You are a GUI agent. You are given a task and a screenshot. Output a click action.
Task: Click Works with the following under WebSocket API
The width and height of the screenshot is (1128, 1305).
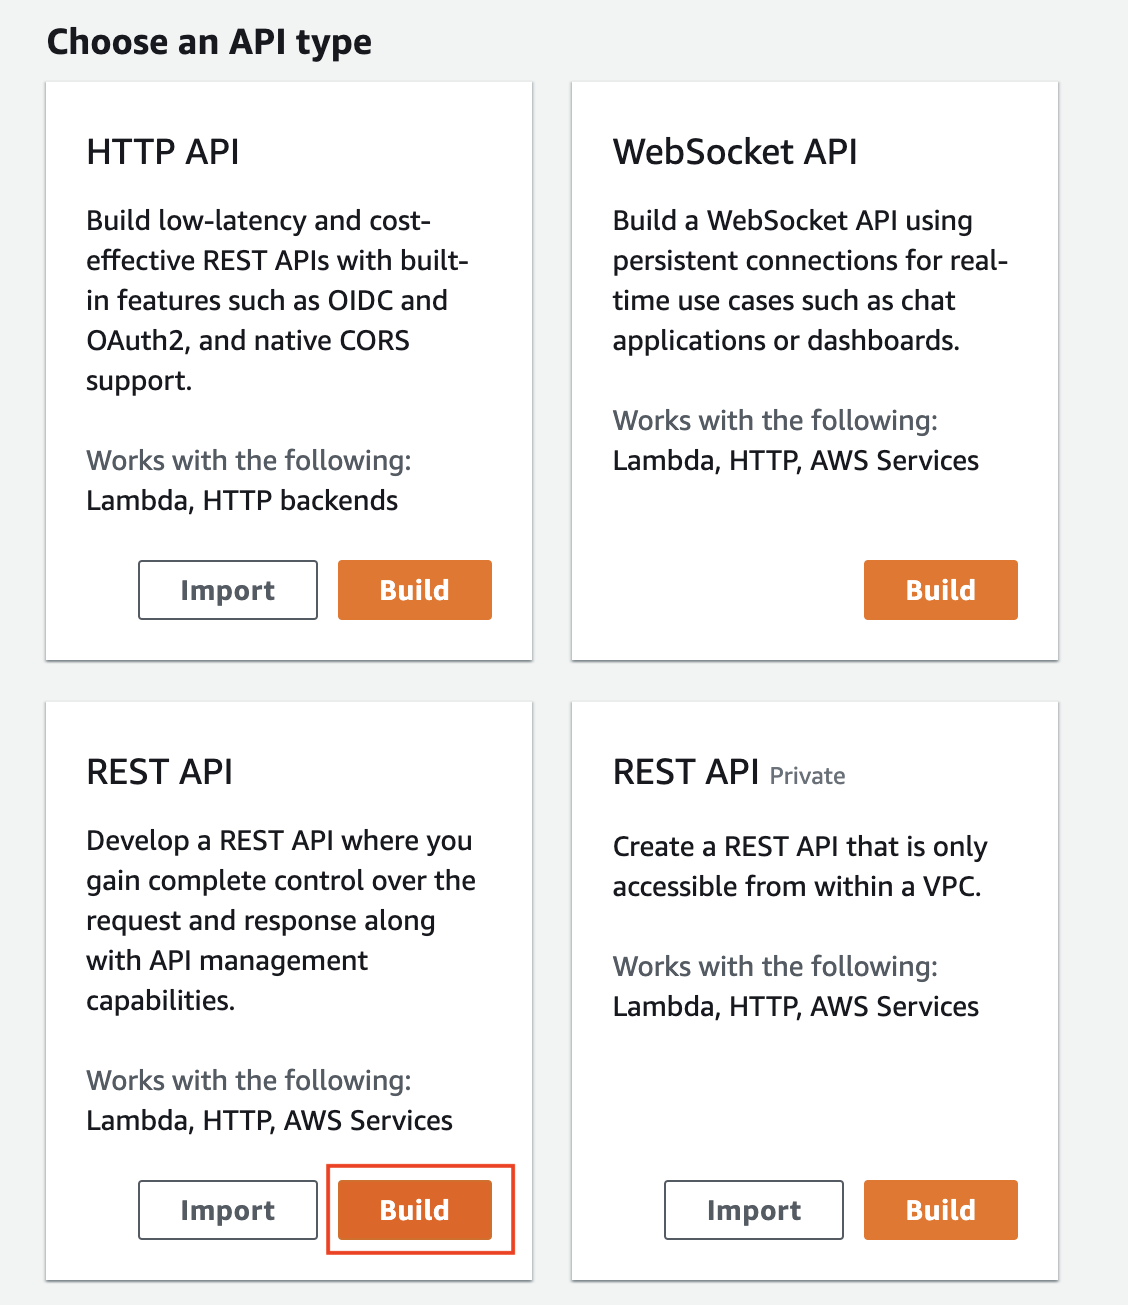(x=774, y=420)
